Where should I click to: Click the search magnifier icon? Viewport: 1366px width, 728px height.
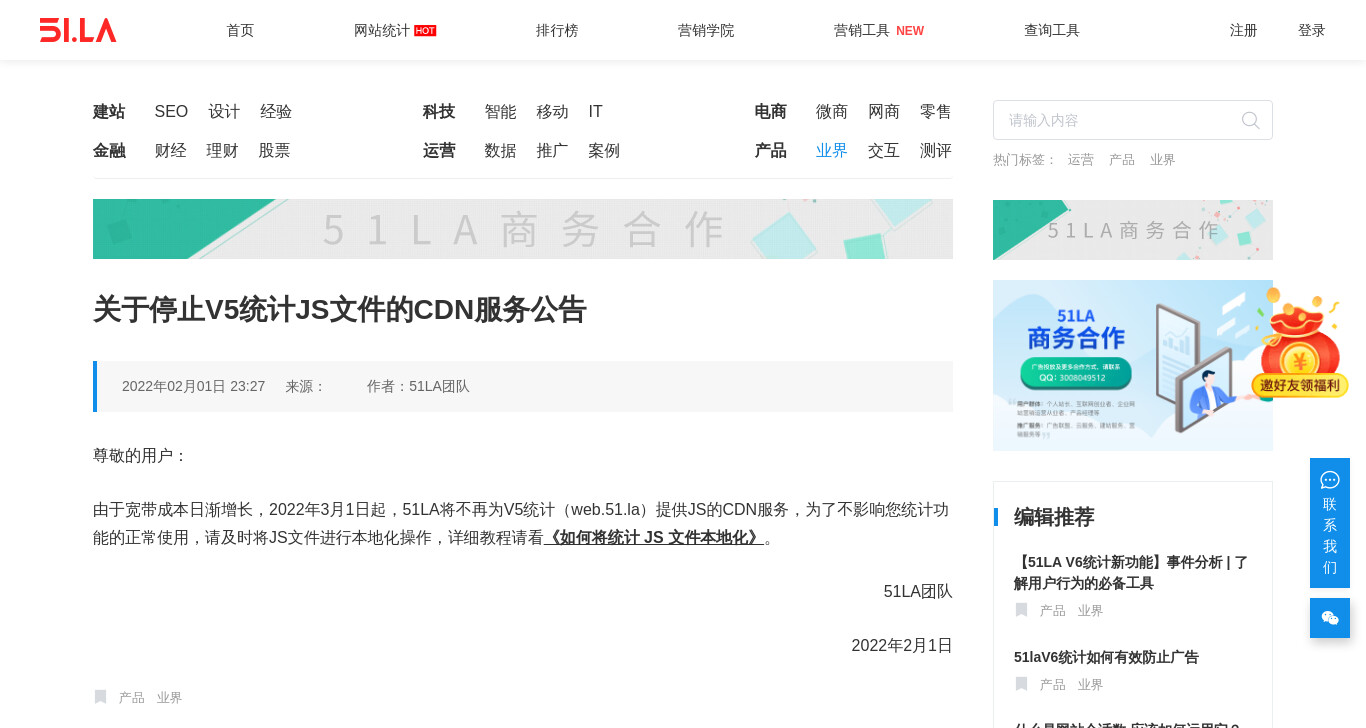(1250, 120)
